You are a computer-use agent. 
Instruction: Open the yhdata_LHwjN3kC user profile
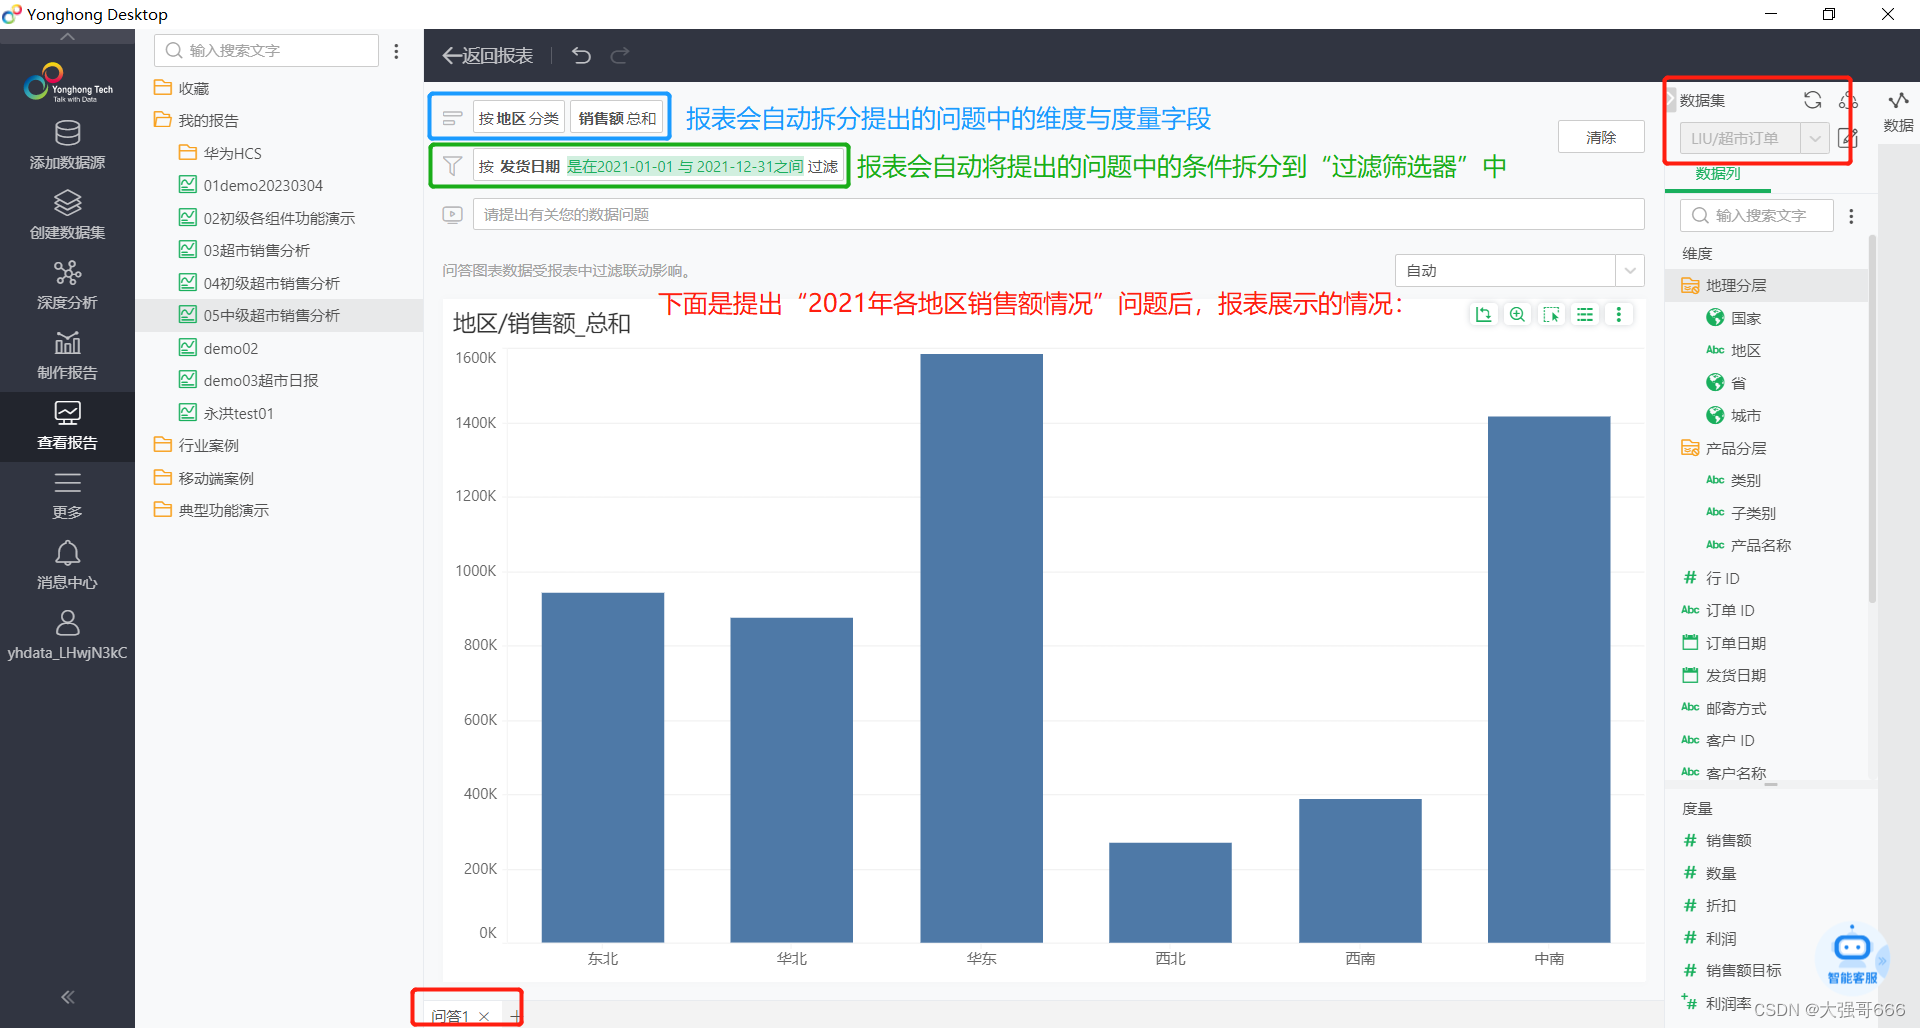click(67, 636)
